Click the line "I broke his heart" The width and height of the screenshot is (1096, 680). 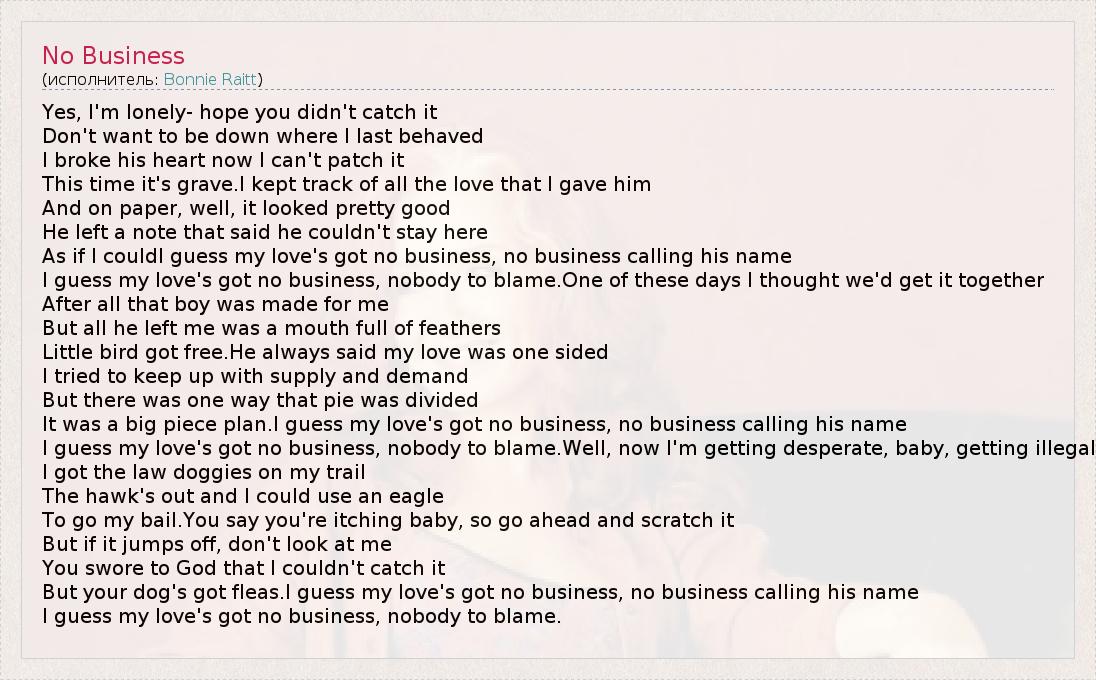coord(223,160)
